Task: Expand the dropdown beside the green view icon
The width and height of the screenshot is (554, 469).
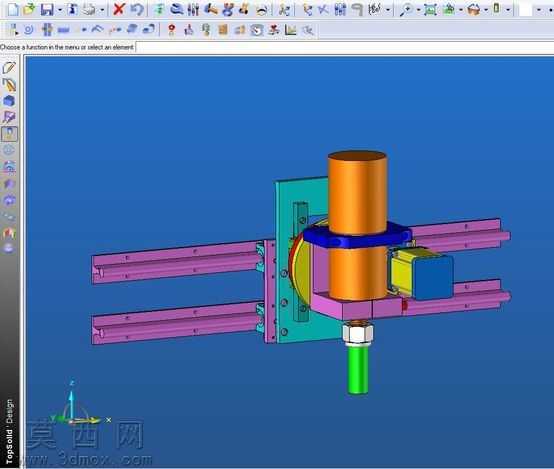Action: tap(461, 10)
